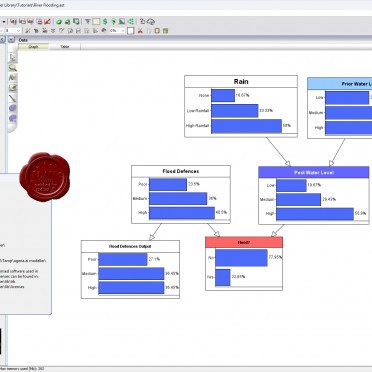Switch to the Table tab
Screen dimensions: 372x372
coord(65,47)
